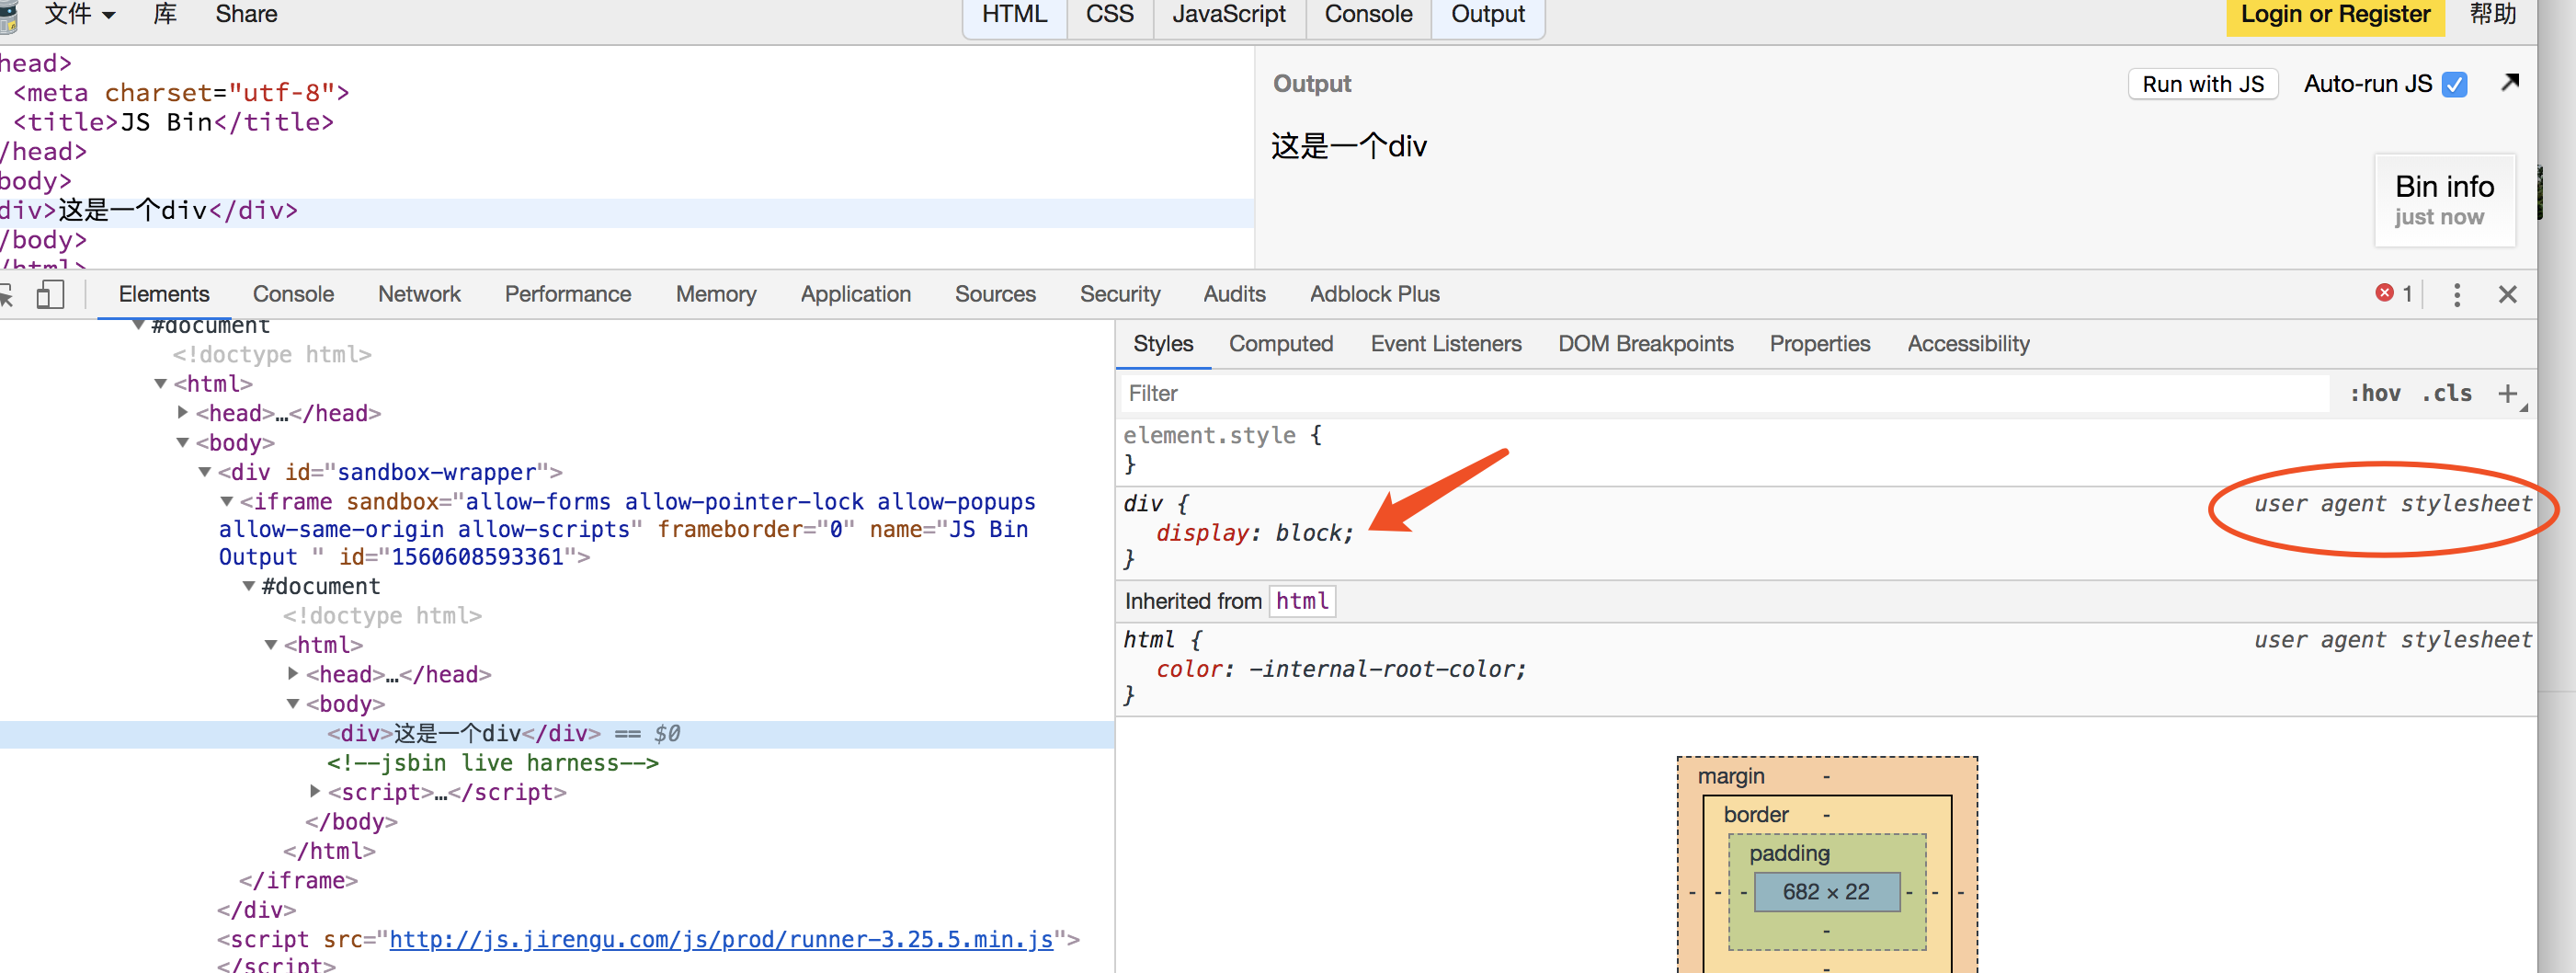Click the html inherited-from link

point(1302,601)
